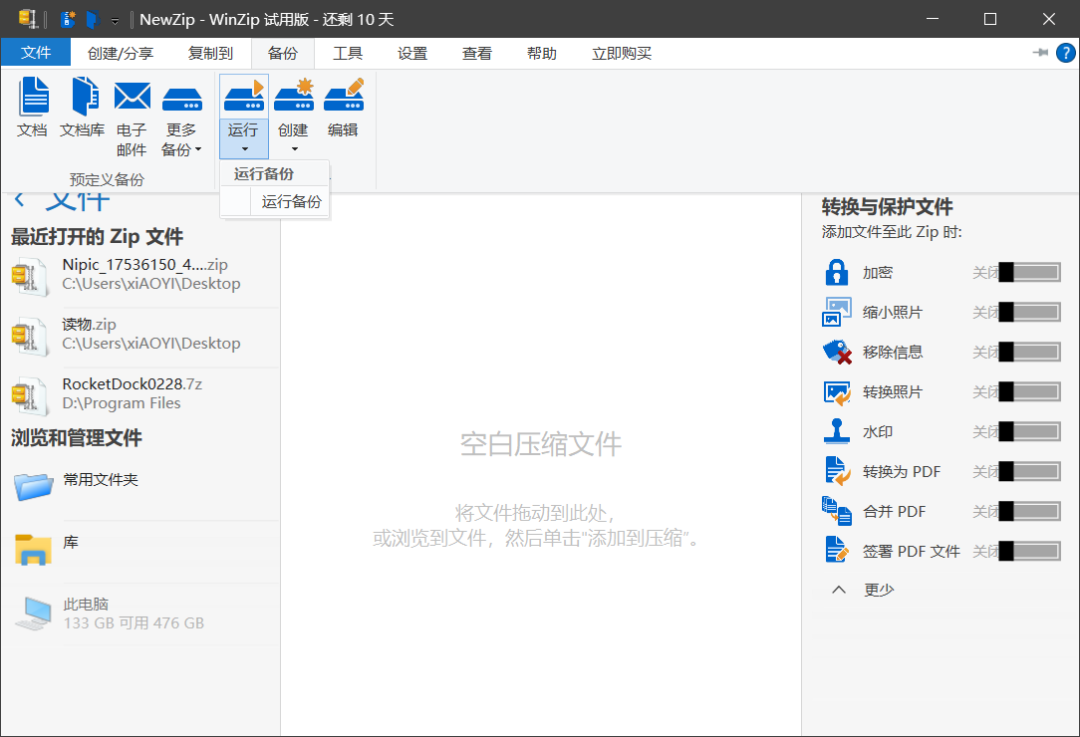Open the 立即购买 tab
Viewport: 1080px width, 737px height.
coord(621,54)
